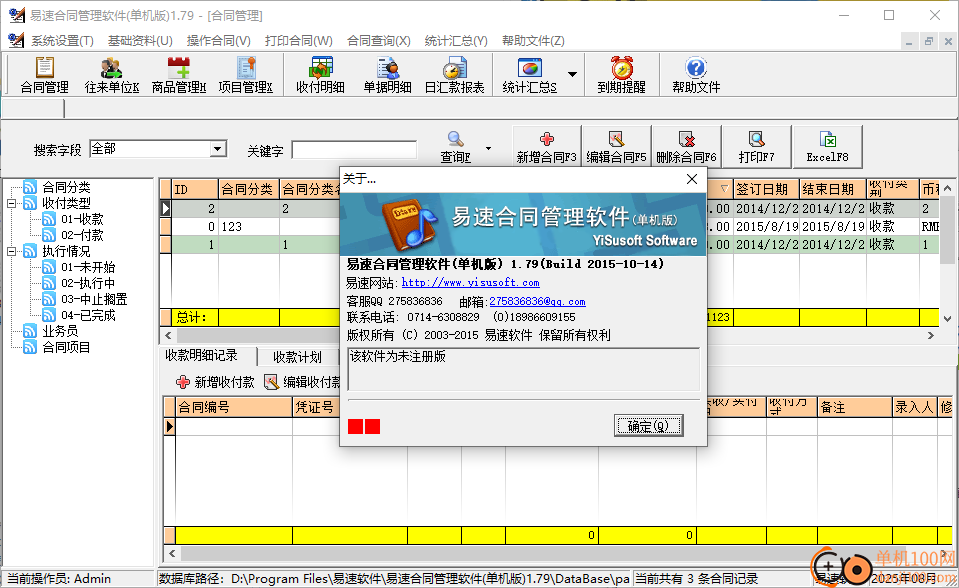The width and height of the screenshot is (959, 588).
Task: Switch to 收款计划 tab
Action: pyautogui.click(x=297, y=357)
